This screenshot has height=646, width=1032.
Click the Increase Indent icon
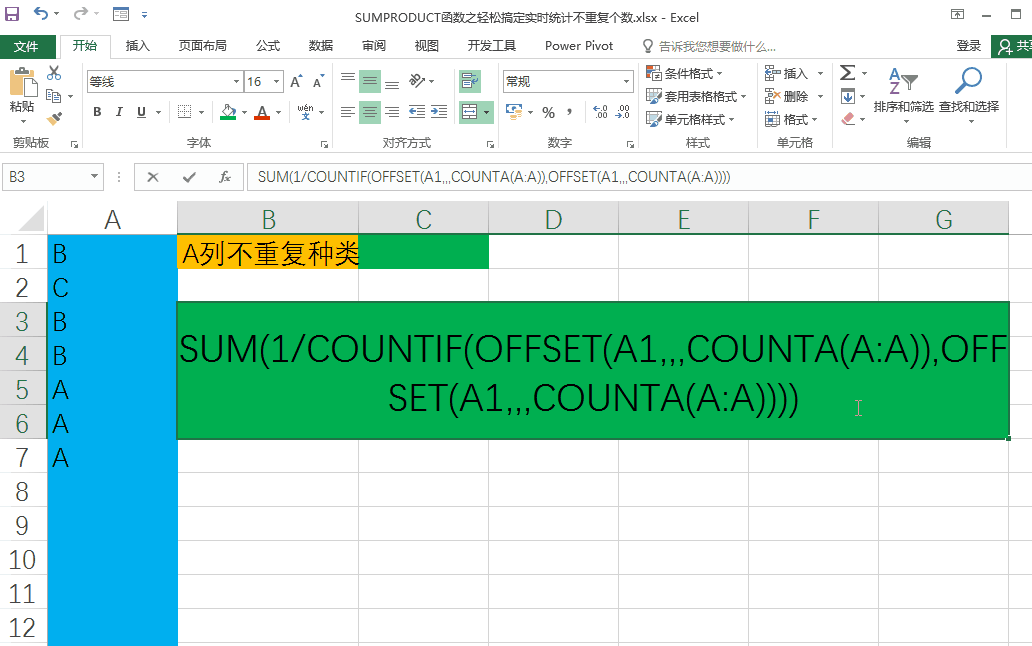(439, 112)
